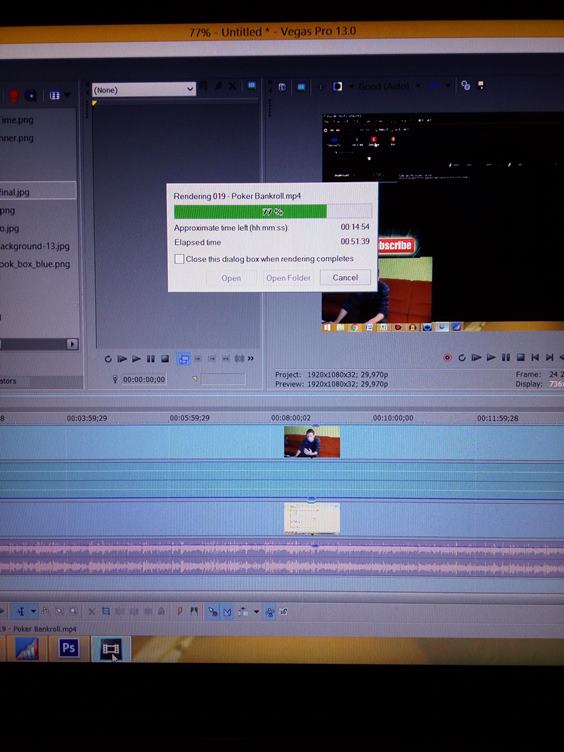
Task: Click Play in the trimmer transport
Action: (x=136, y=359)
